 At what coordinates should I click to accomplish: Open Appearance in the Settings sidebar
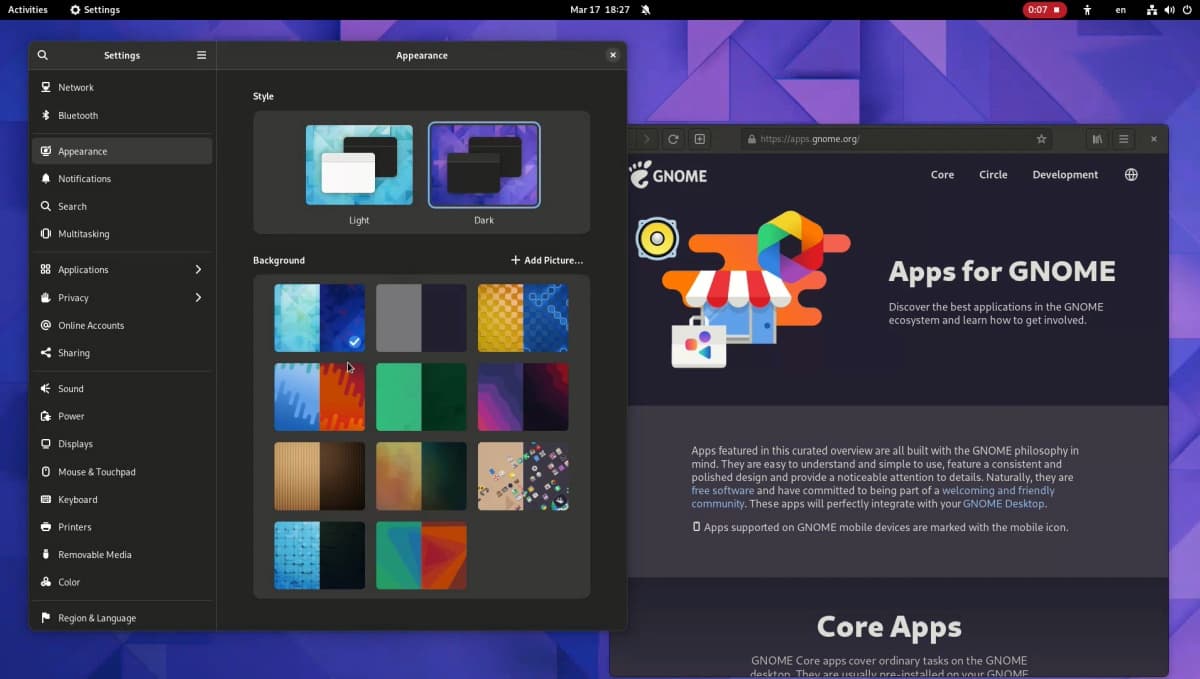click(x=122, y=151)
